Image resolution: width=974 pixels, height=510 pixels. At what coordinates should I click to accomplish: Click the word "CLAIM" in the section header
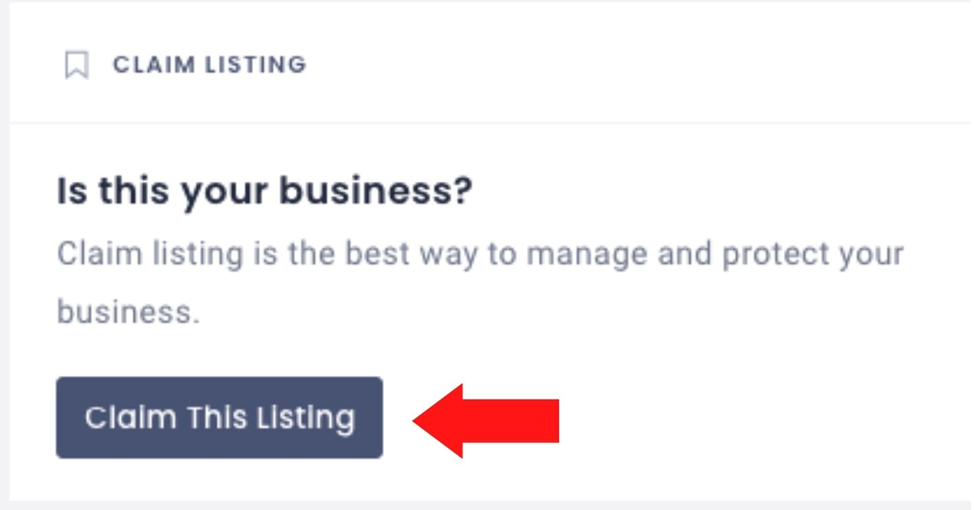[153, 65]
